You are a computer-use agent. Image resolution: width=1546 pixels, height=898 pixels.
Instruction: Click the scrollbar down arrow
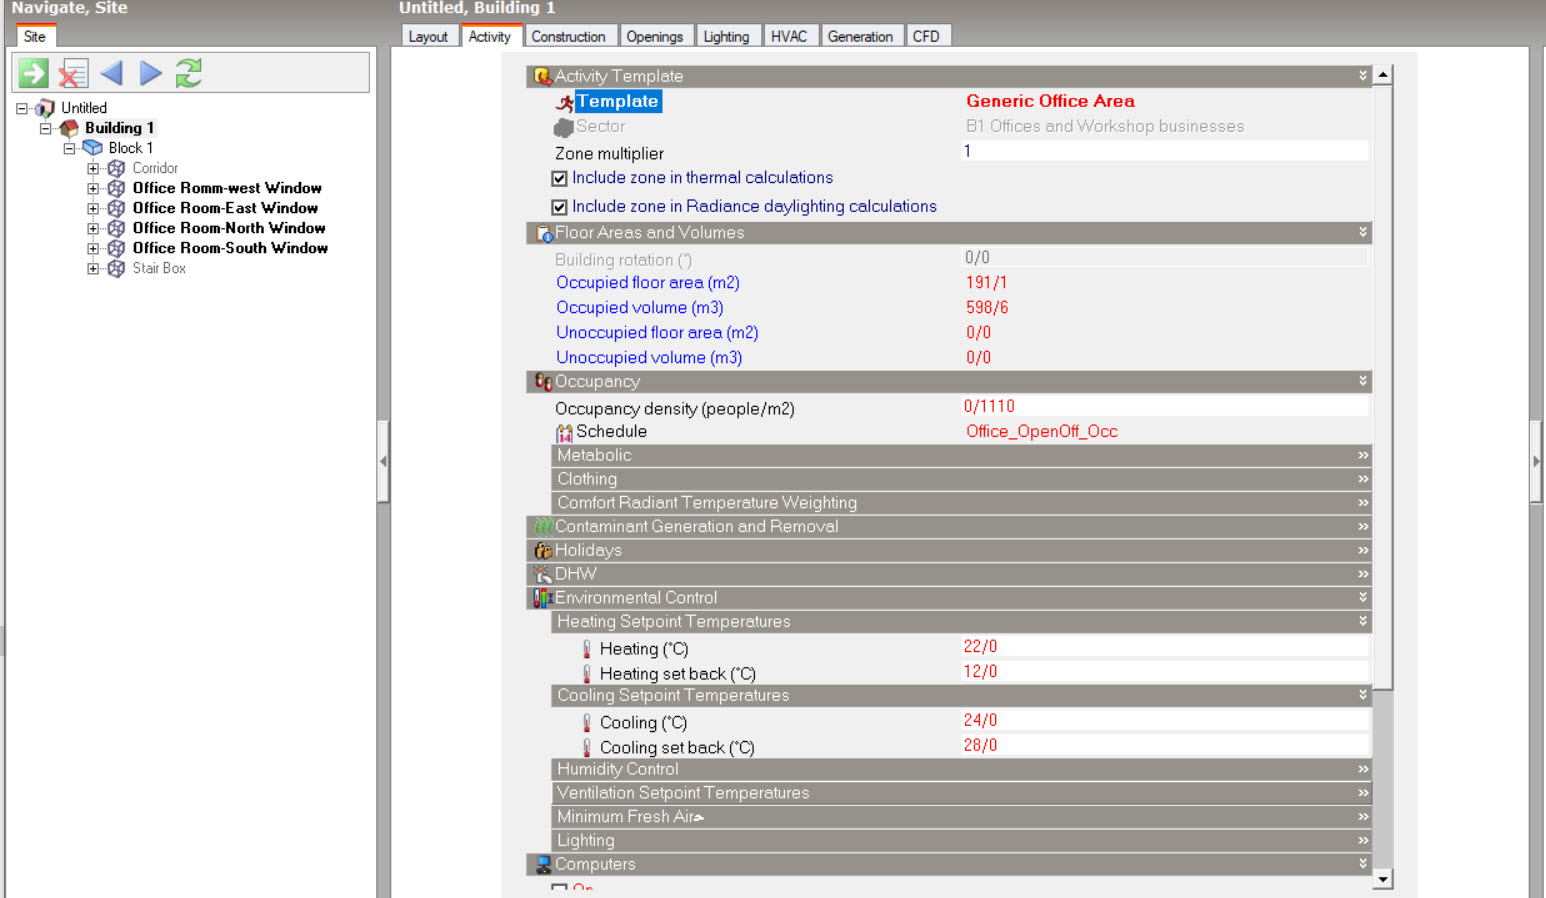pos(1383,879)
